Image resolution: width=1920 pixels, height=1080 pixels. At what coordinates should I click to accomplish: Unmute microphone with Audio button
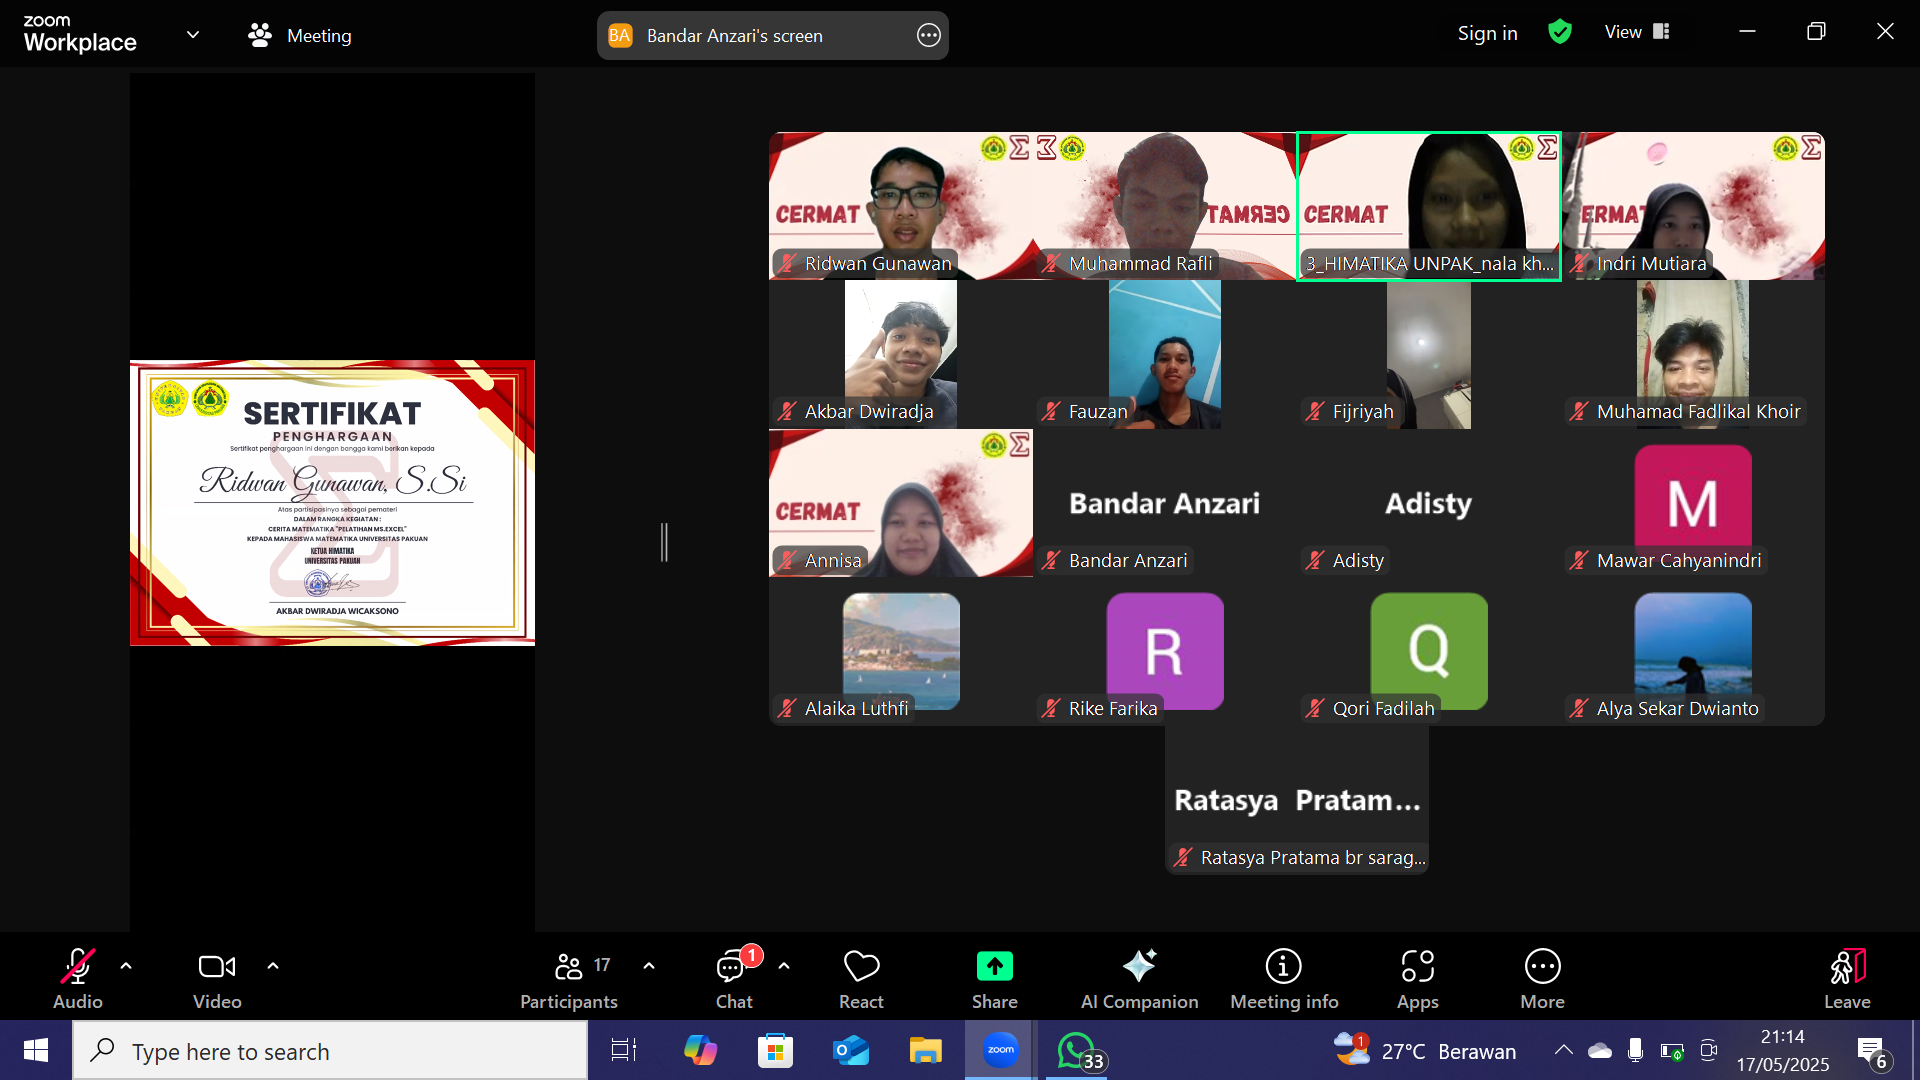pyautogui.click(x=77, y=978)
